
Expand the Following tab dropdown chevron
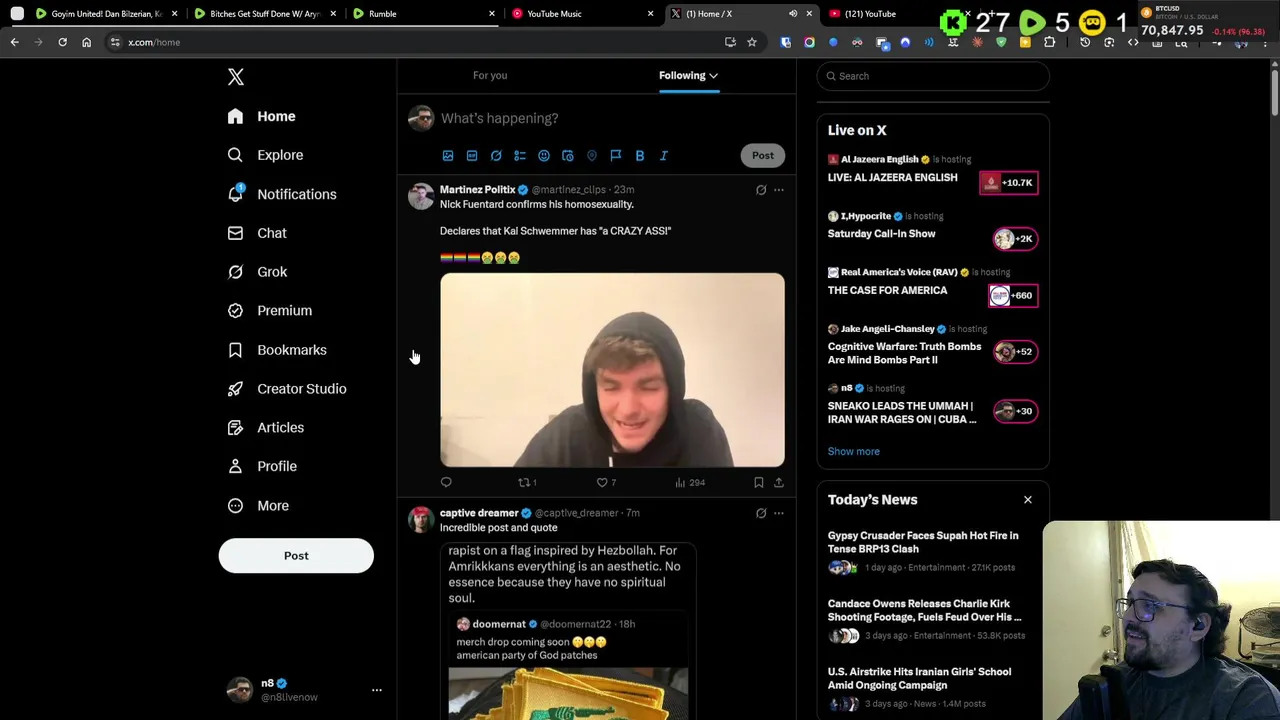[713, 75]
